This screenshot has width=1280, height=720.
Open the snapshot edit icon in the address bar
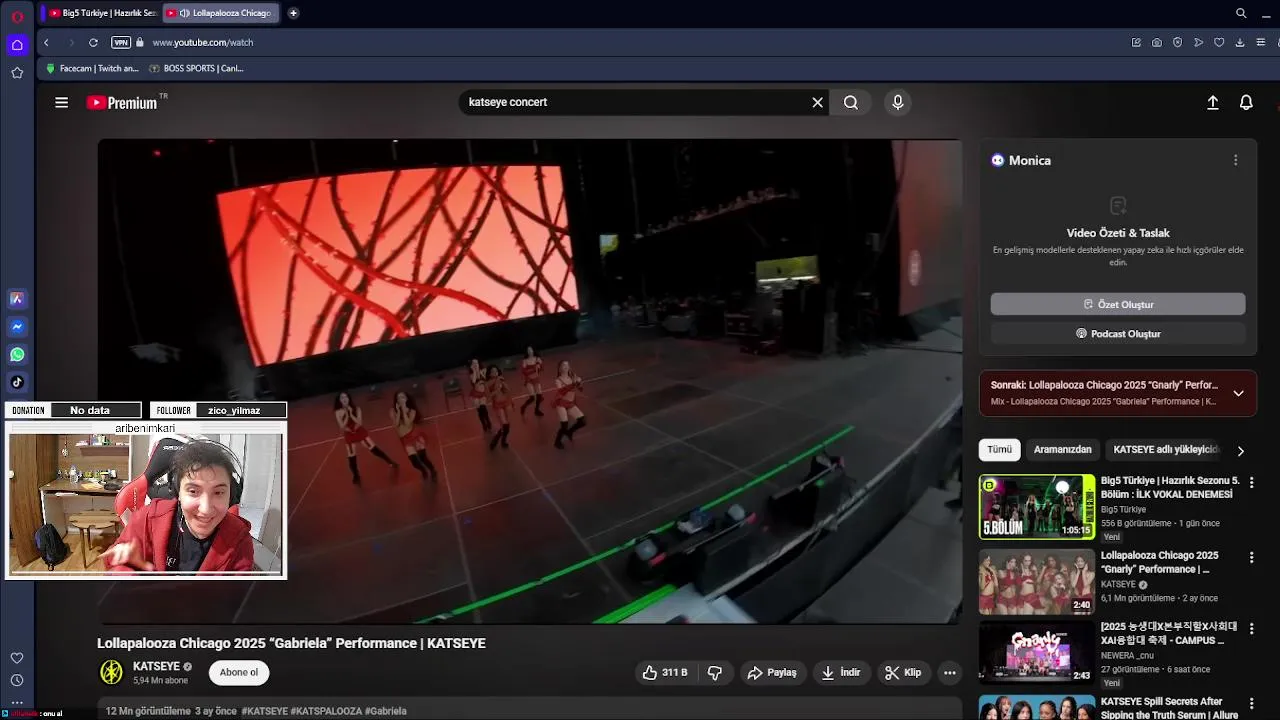[1136, 42]
